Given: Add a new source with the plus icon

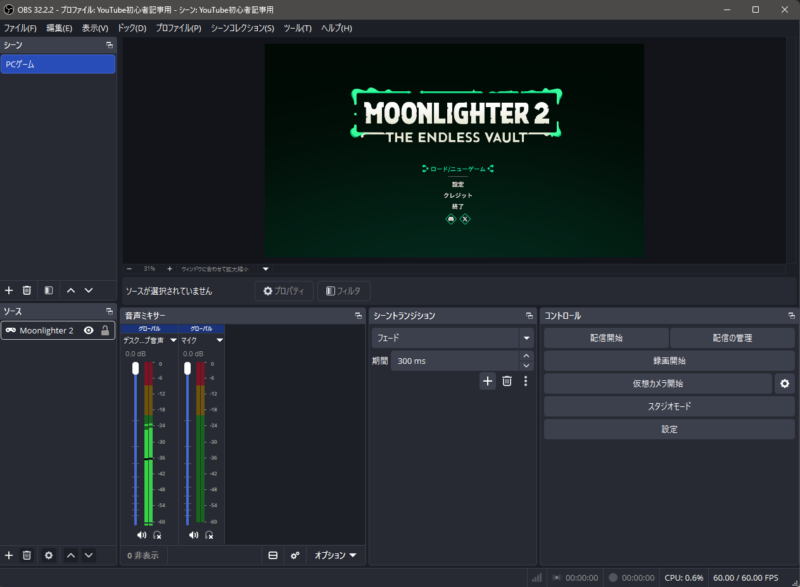Looking at the screenshot, I should 9,555.
